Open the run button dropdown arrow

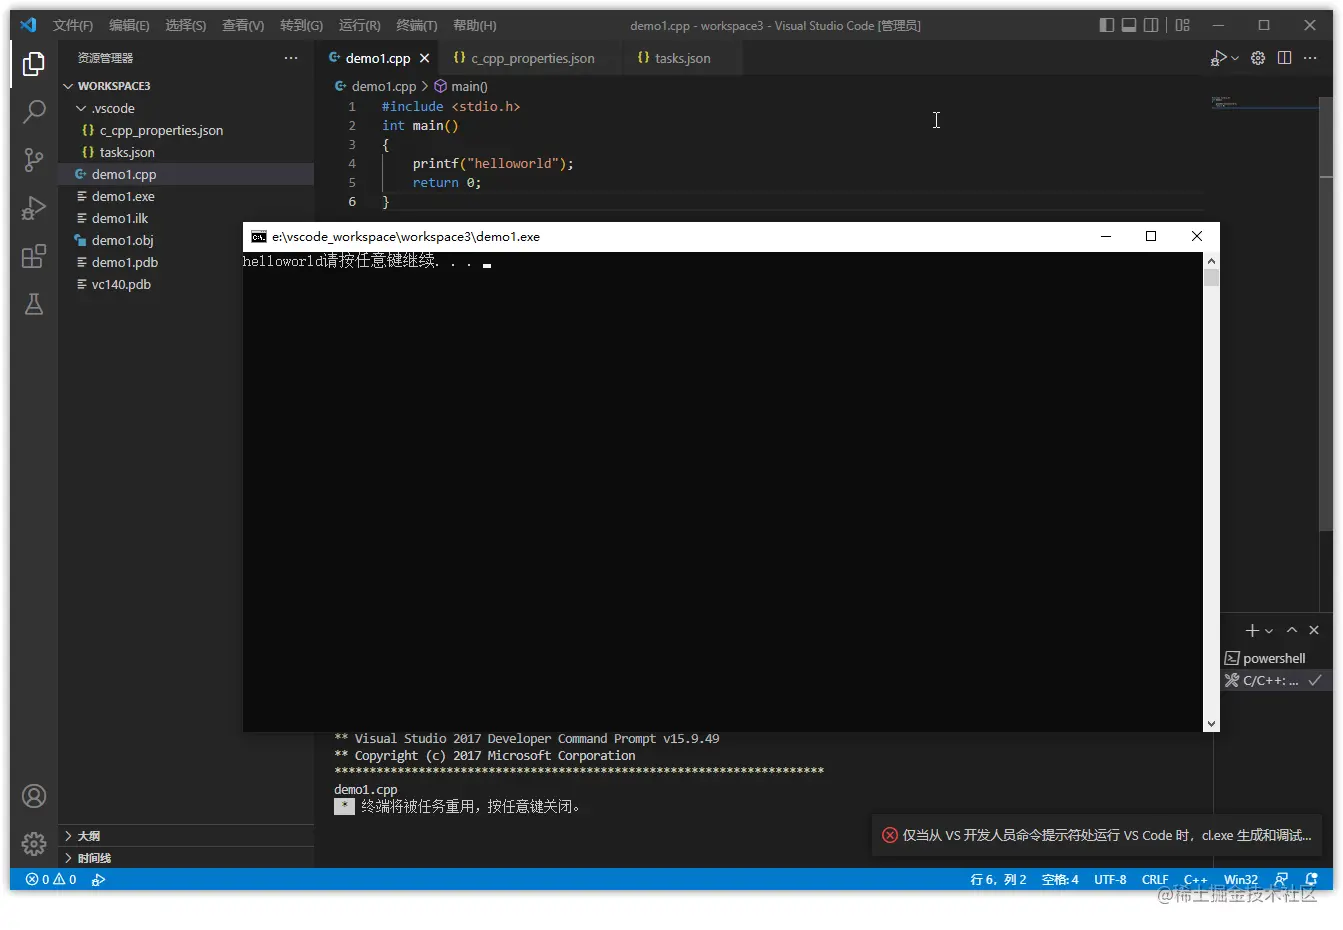[x=1235, y=58]
